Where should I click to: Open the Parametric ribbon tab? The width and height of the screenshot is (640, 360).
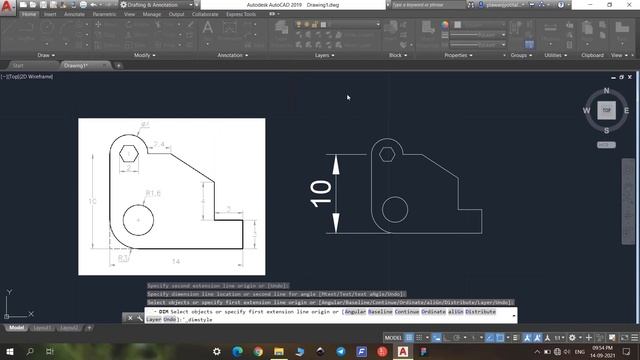[104, 14]
